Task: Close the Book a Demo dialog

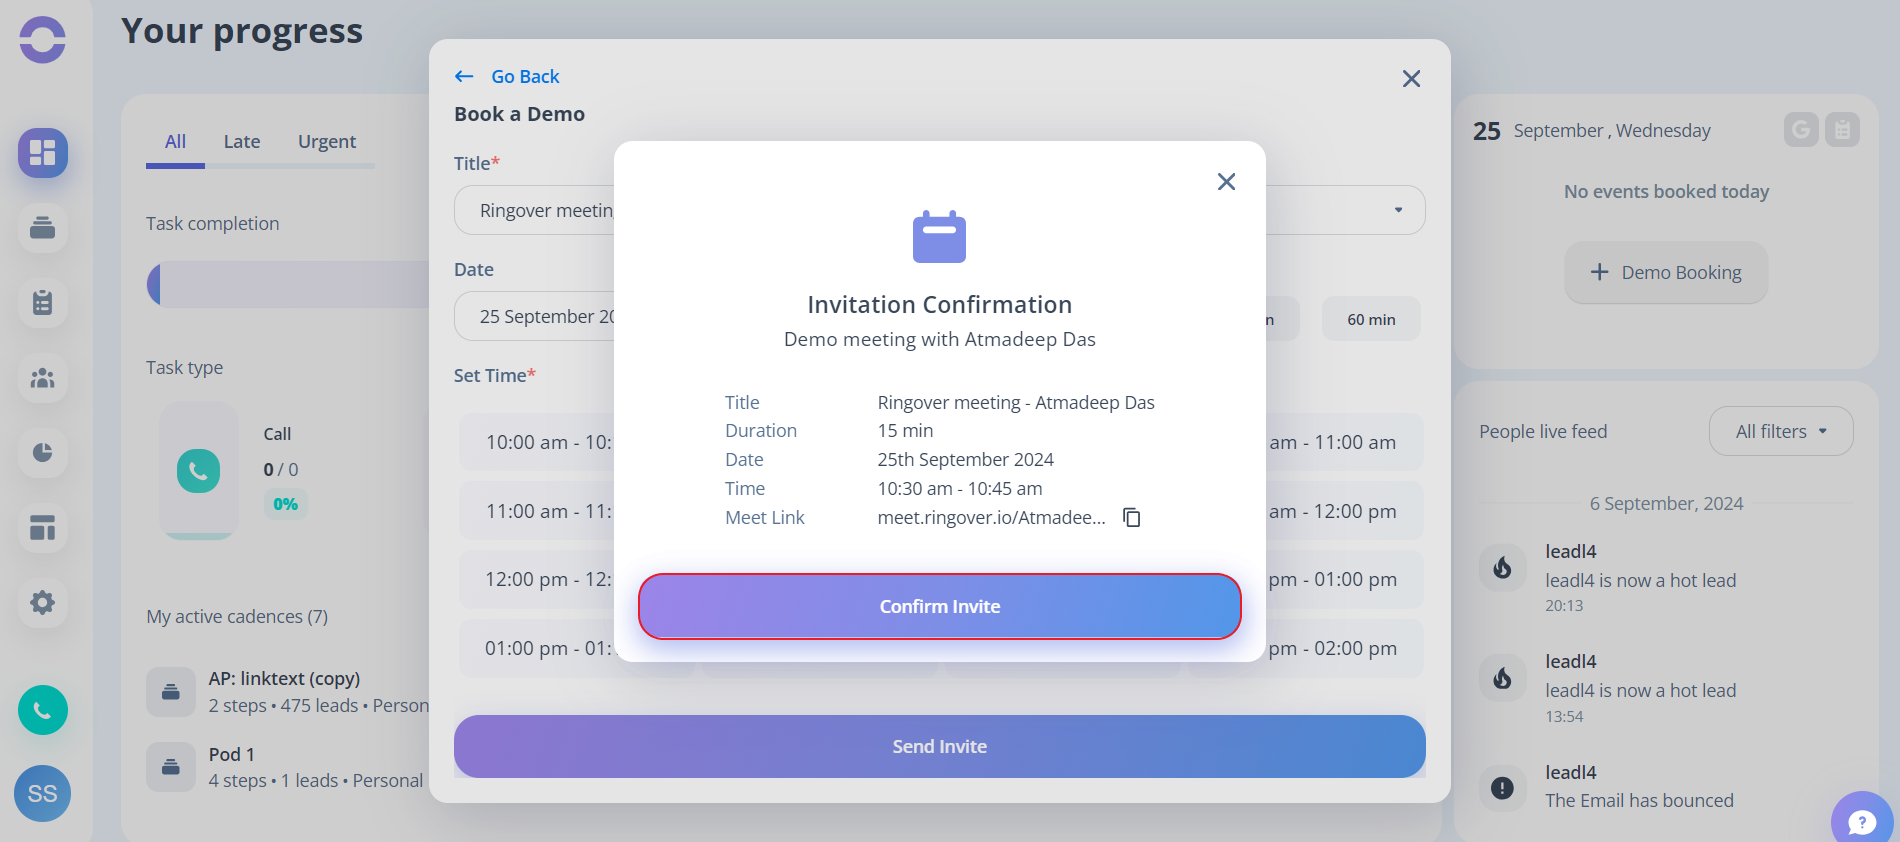Action: [x=1411, y=78]
